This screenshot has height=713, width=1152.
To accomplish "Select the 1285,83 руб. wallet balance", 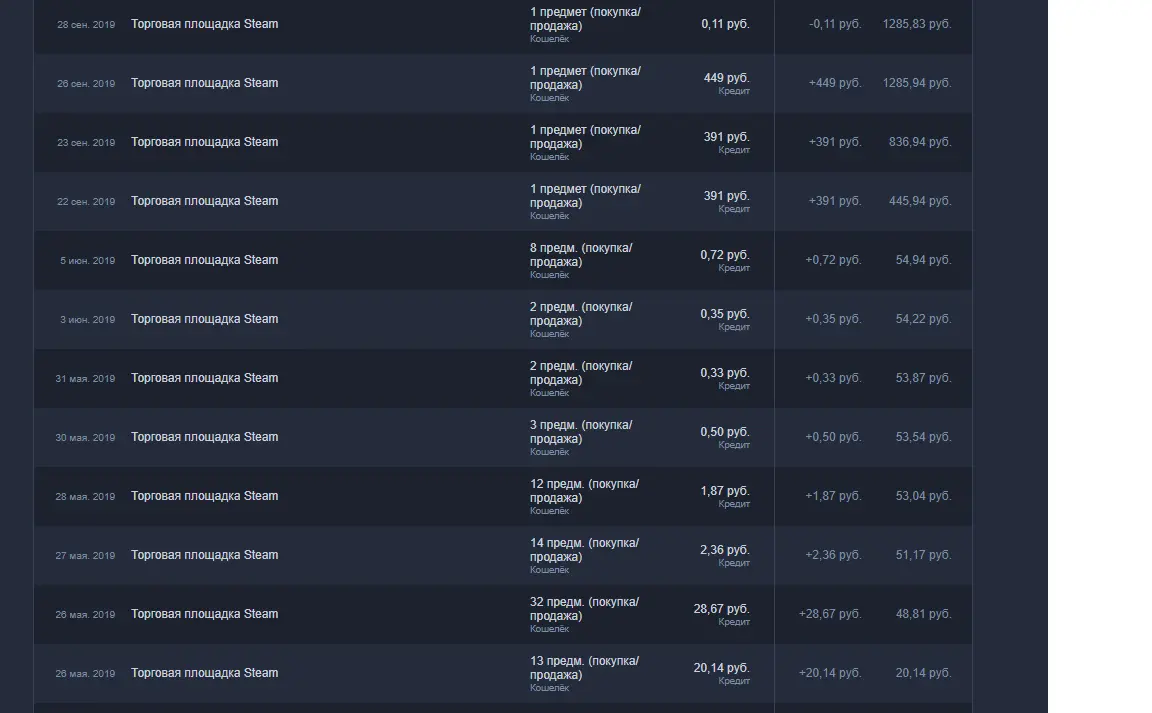I will click(x=917, y=24).
